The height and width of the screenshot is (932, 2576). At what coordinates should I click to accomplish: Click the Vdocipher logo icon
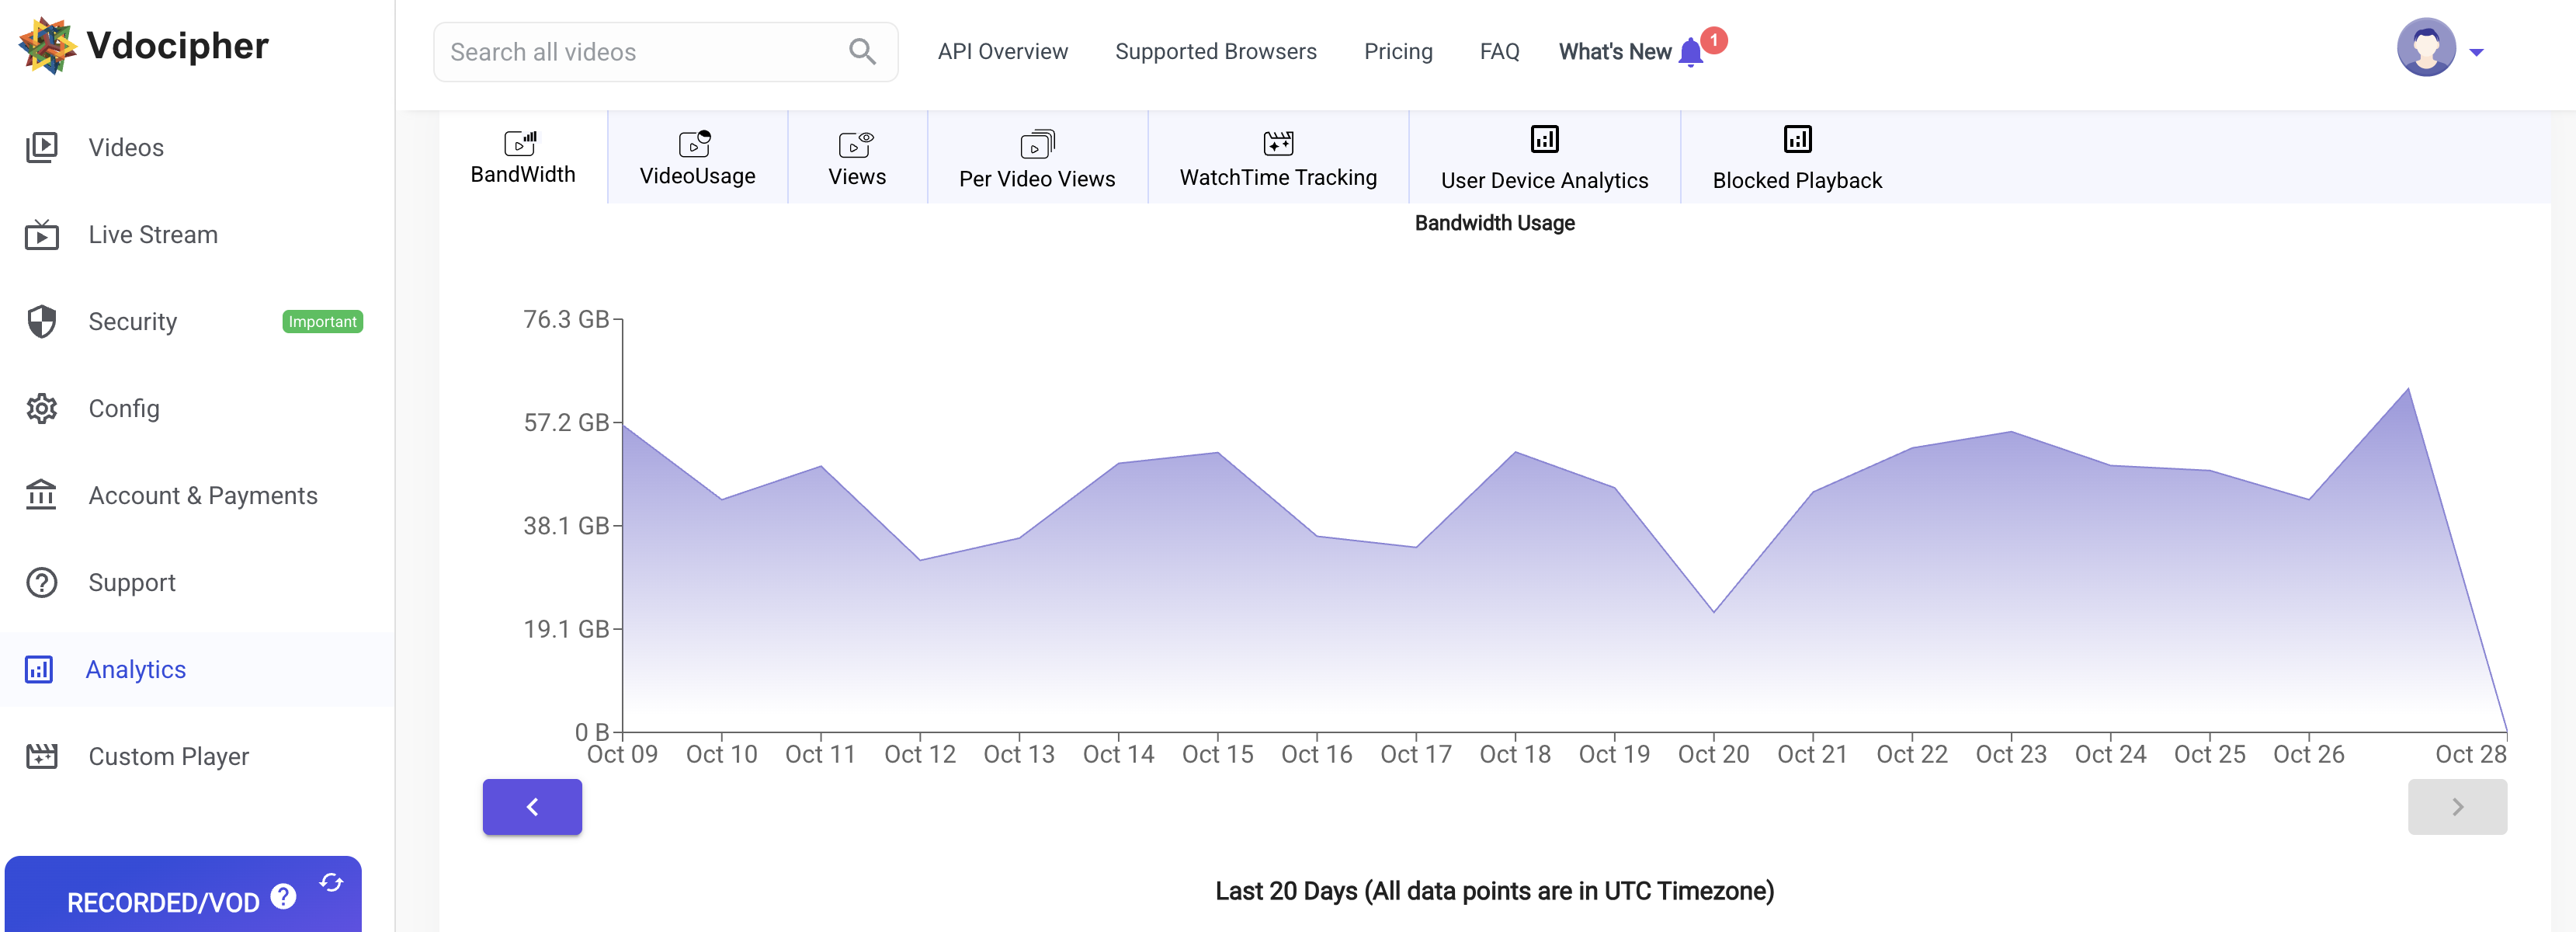47,45
